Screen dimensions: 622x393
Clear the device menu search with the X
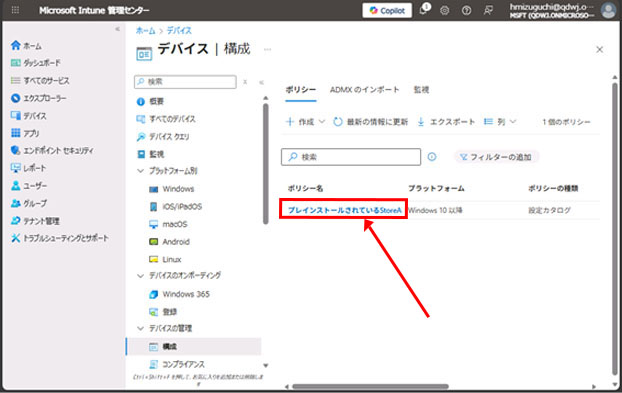(245, 82)
